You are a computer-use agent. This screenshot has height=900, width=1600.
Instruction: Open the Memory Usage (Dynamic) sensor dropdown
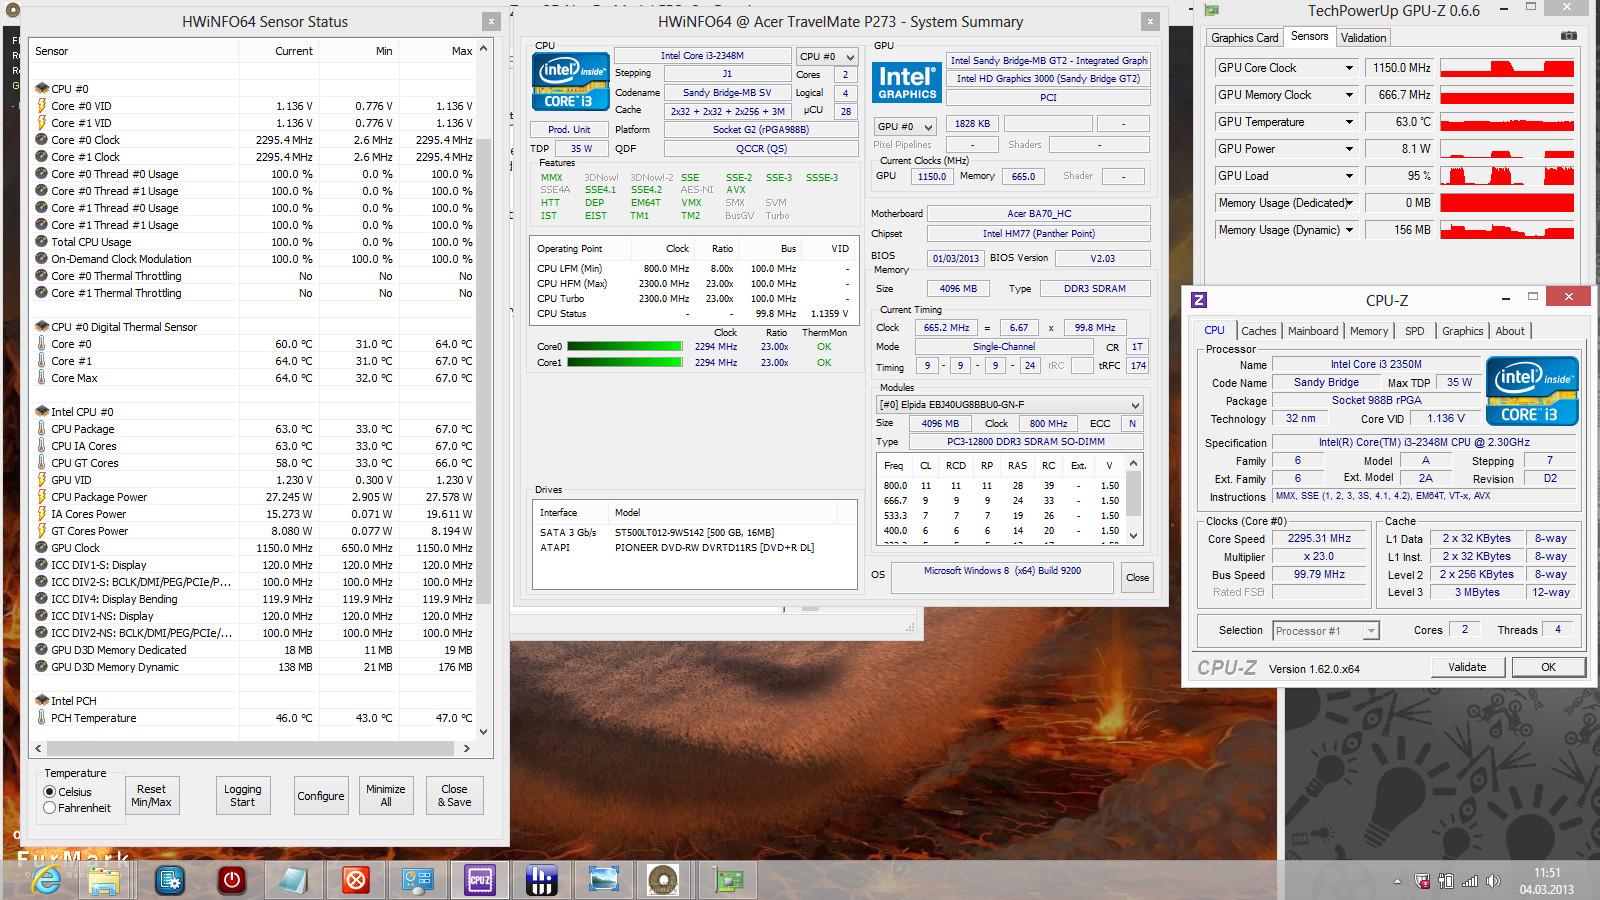pos(1349,230)
